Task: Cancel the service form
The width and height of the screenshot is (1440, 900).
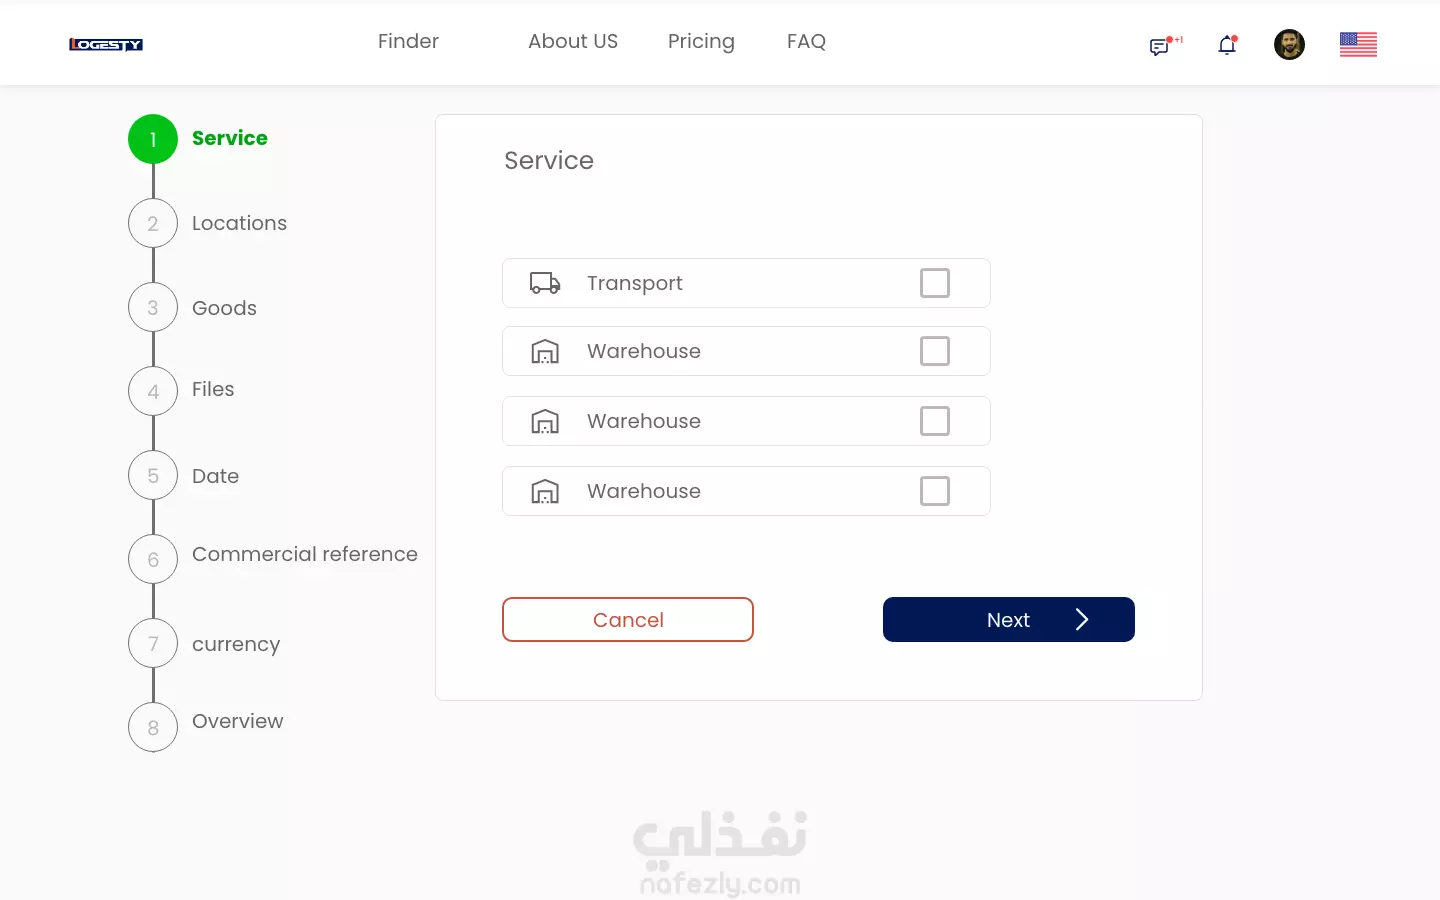Action: pos(628,619)
